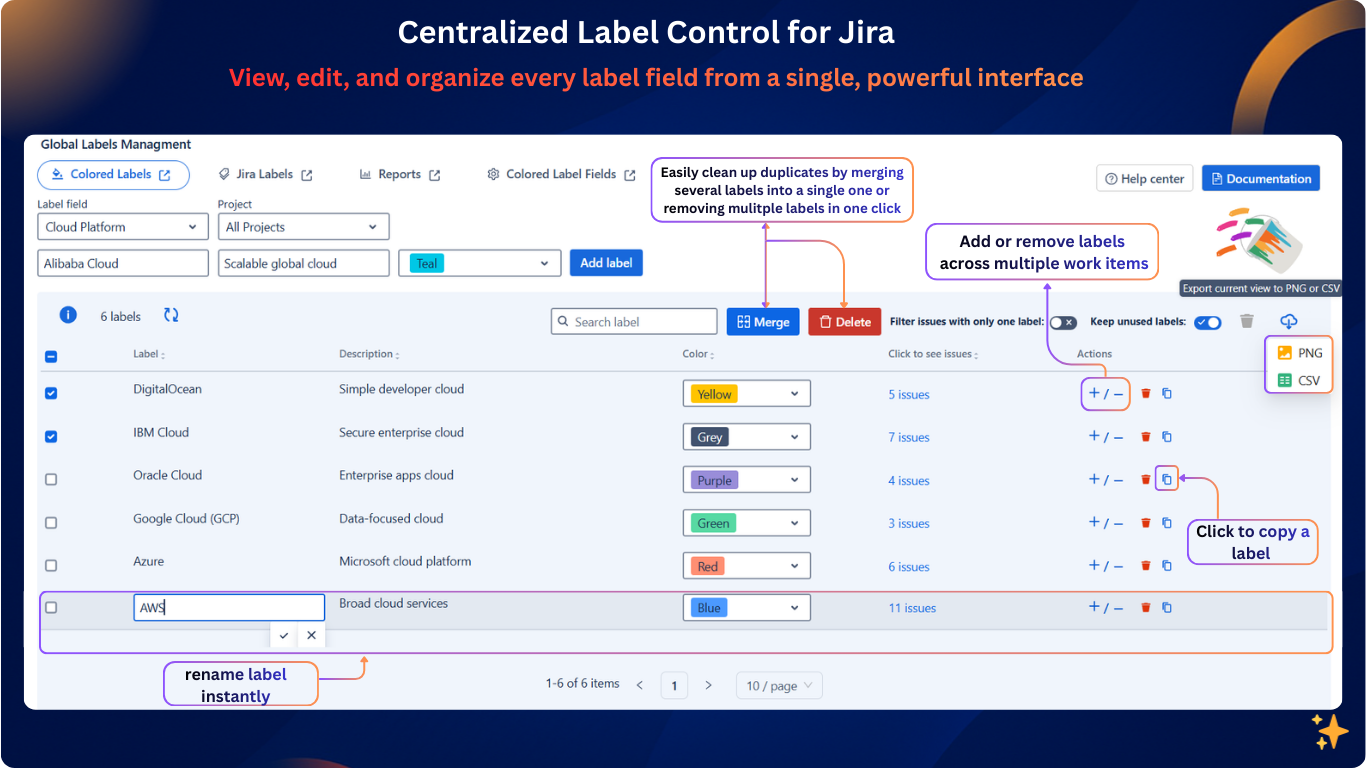Export current view as CSV
Image resolution: width=1366 pixels, height=768 pixels.
(1297, 376)
